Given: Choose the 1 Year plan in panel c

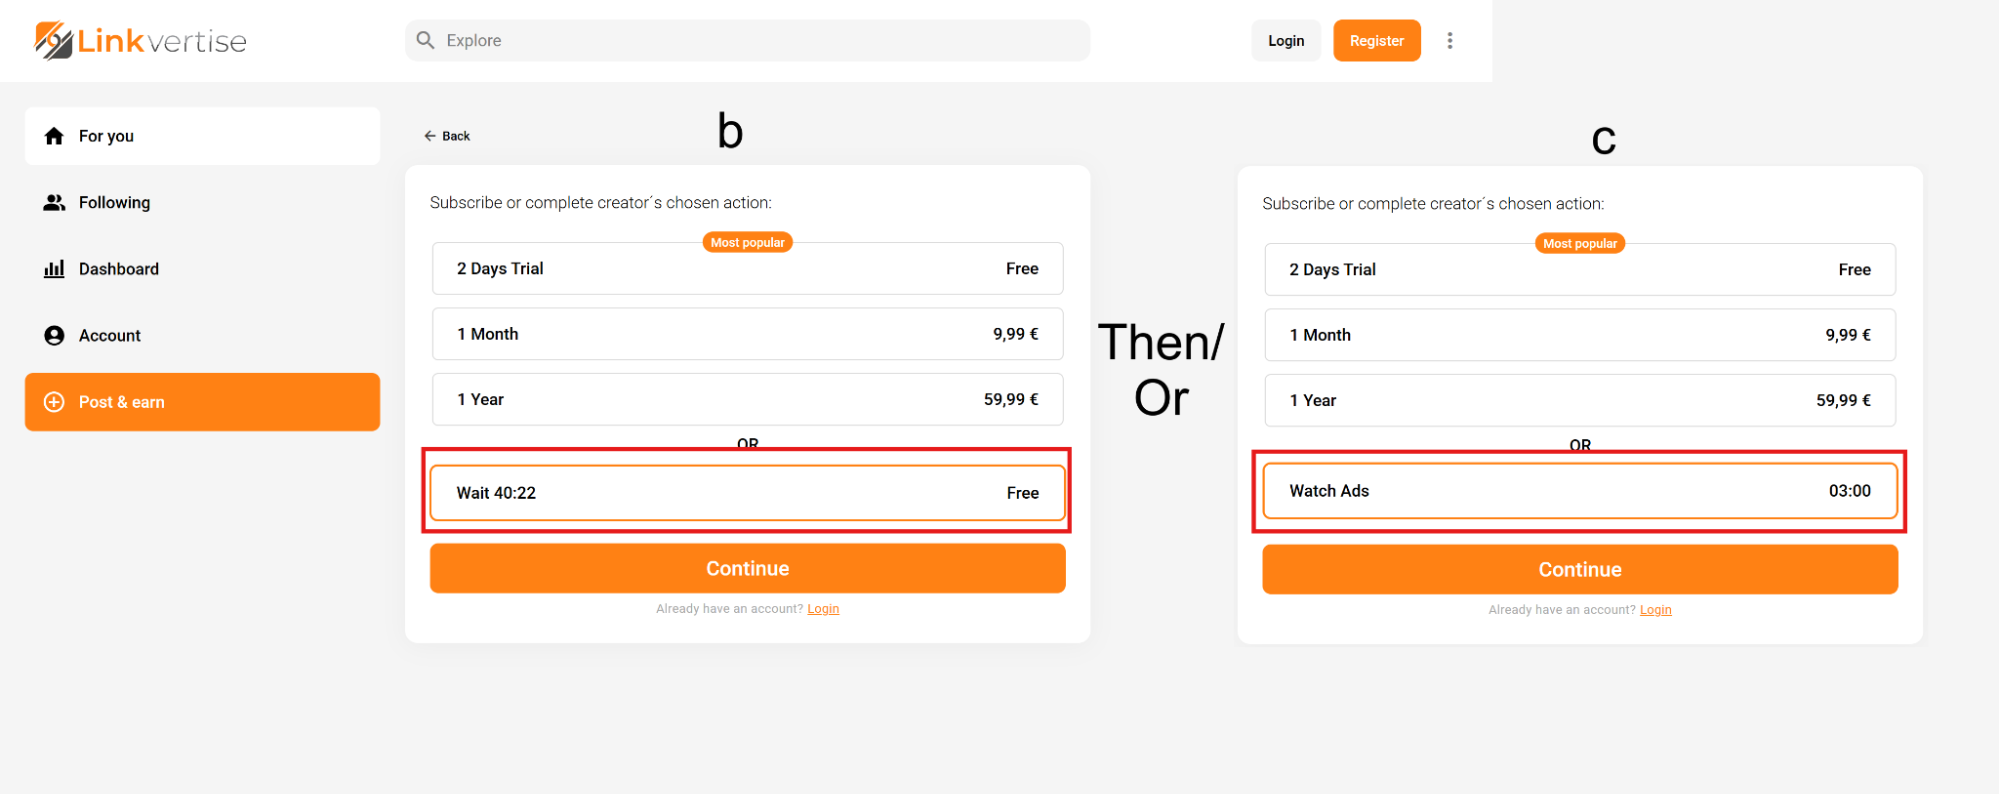Looking at the screenshot, I should pyautogui.click(x=1579, y=400).
